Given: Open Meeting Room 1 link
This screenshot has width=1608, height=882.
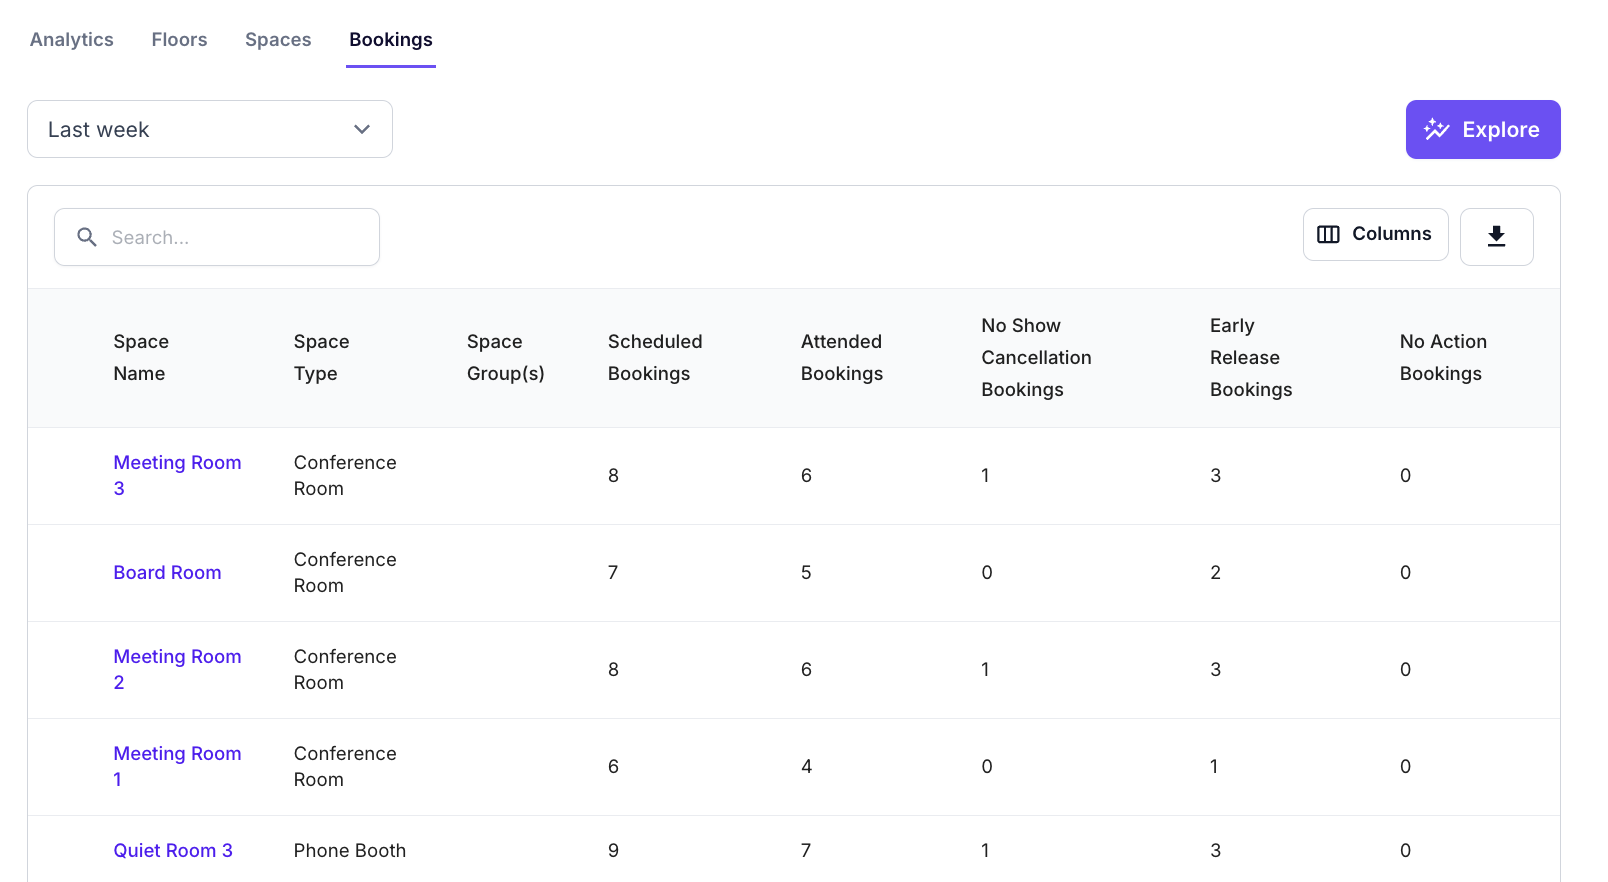Looking at the screenshot, I should pyautogui.click(x=177, y=766).
